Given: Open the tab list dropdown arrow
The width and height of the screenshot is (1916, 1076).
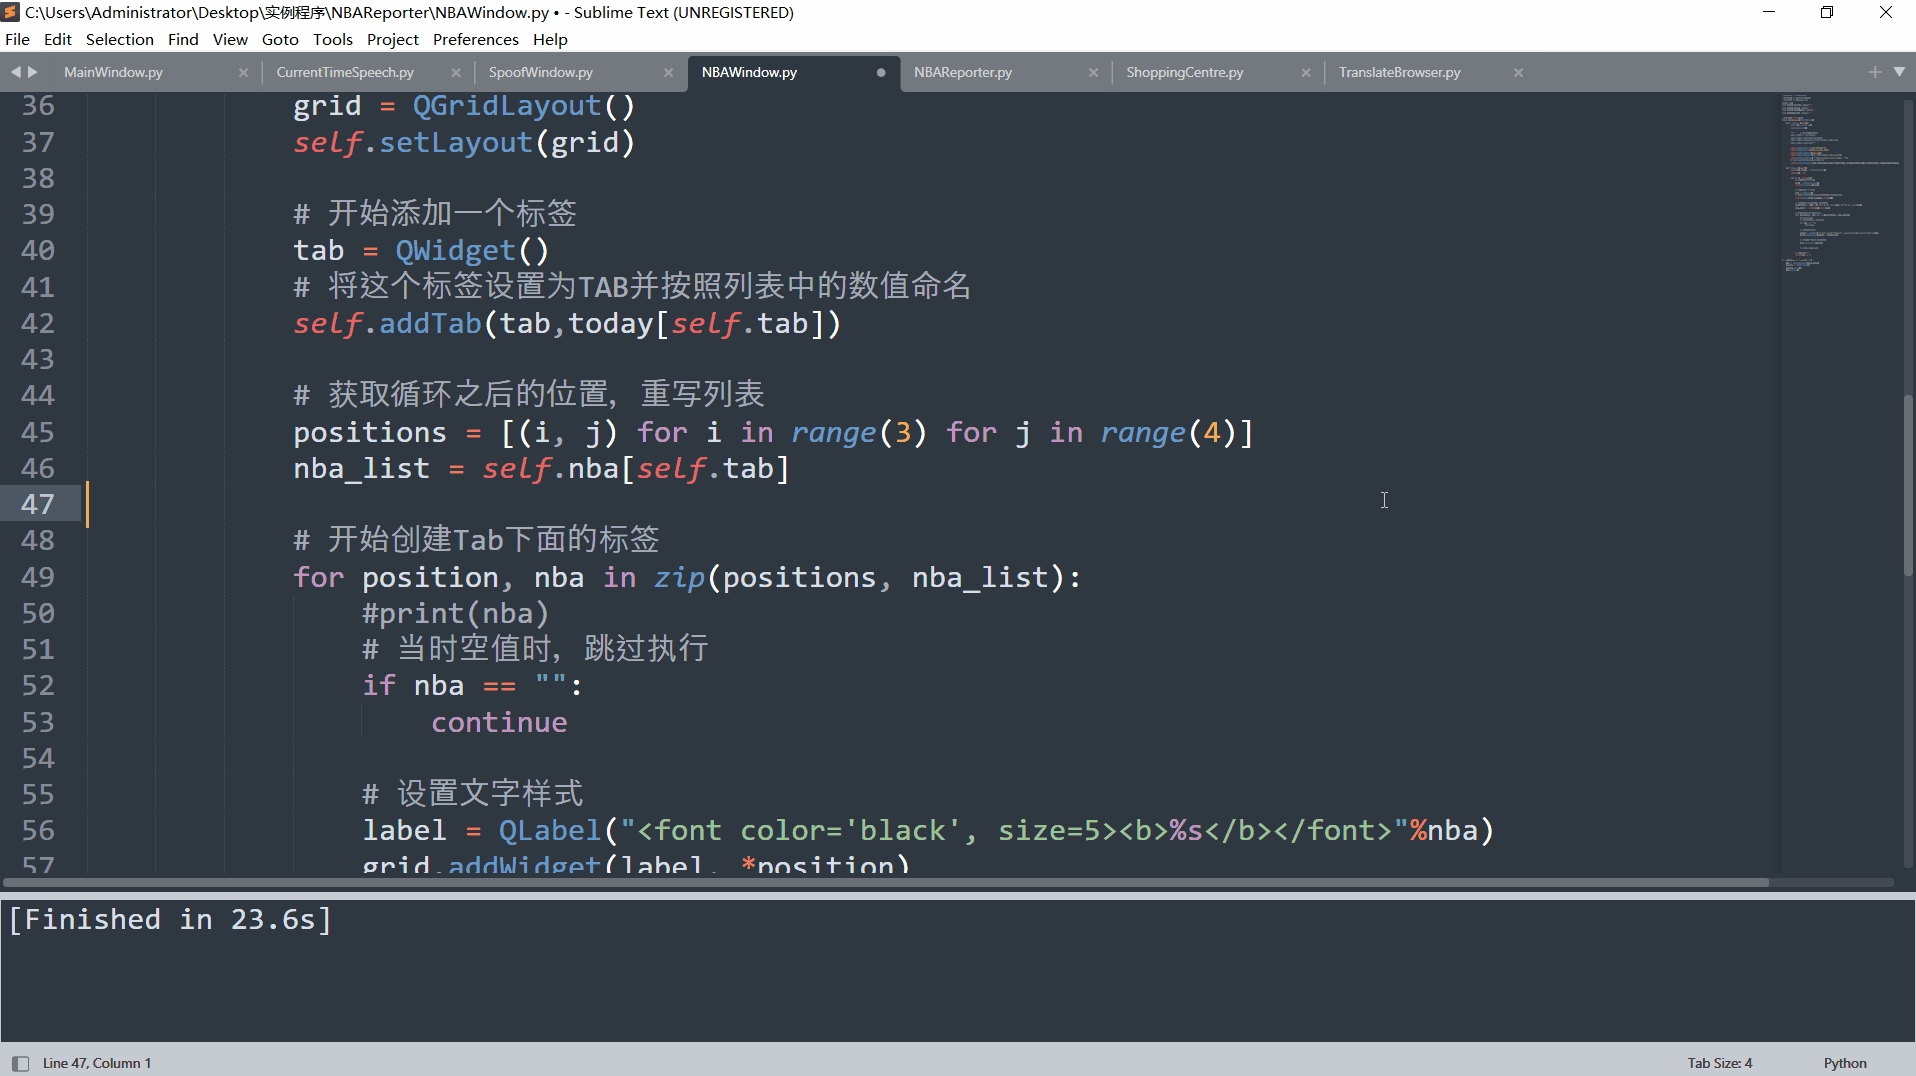Looking at the screenshot, I should coord(1899,72).
